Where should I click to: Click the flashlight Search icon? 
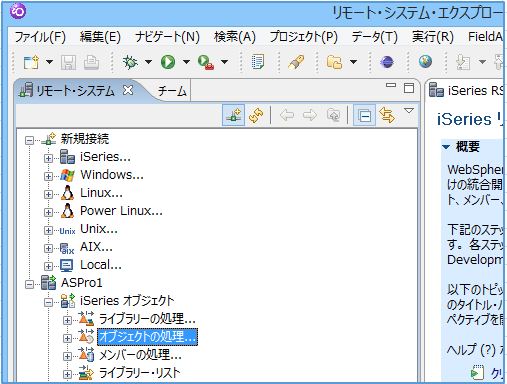tap(296, 62)
